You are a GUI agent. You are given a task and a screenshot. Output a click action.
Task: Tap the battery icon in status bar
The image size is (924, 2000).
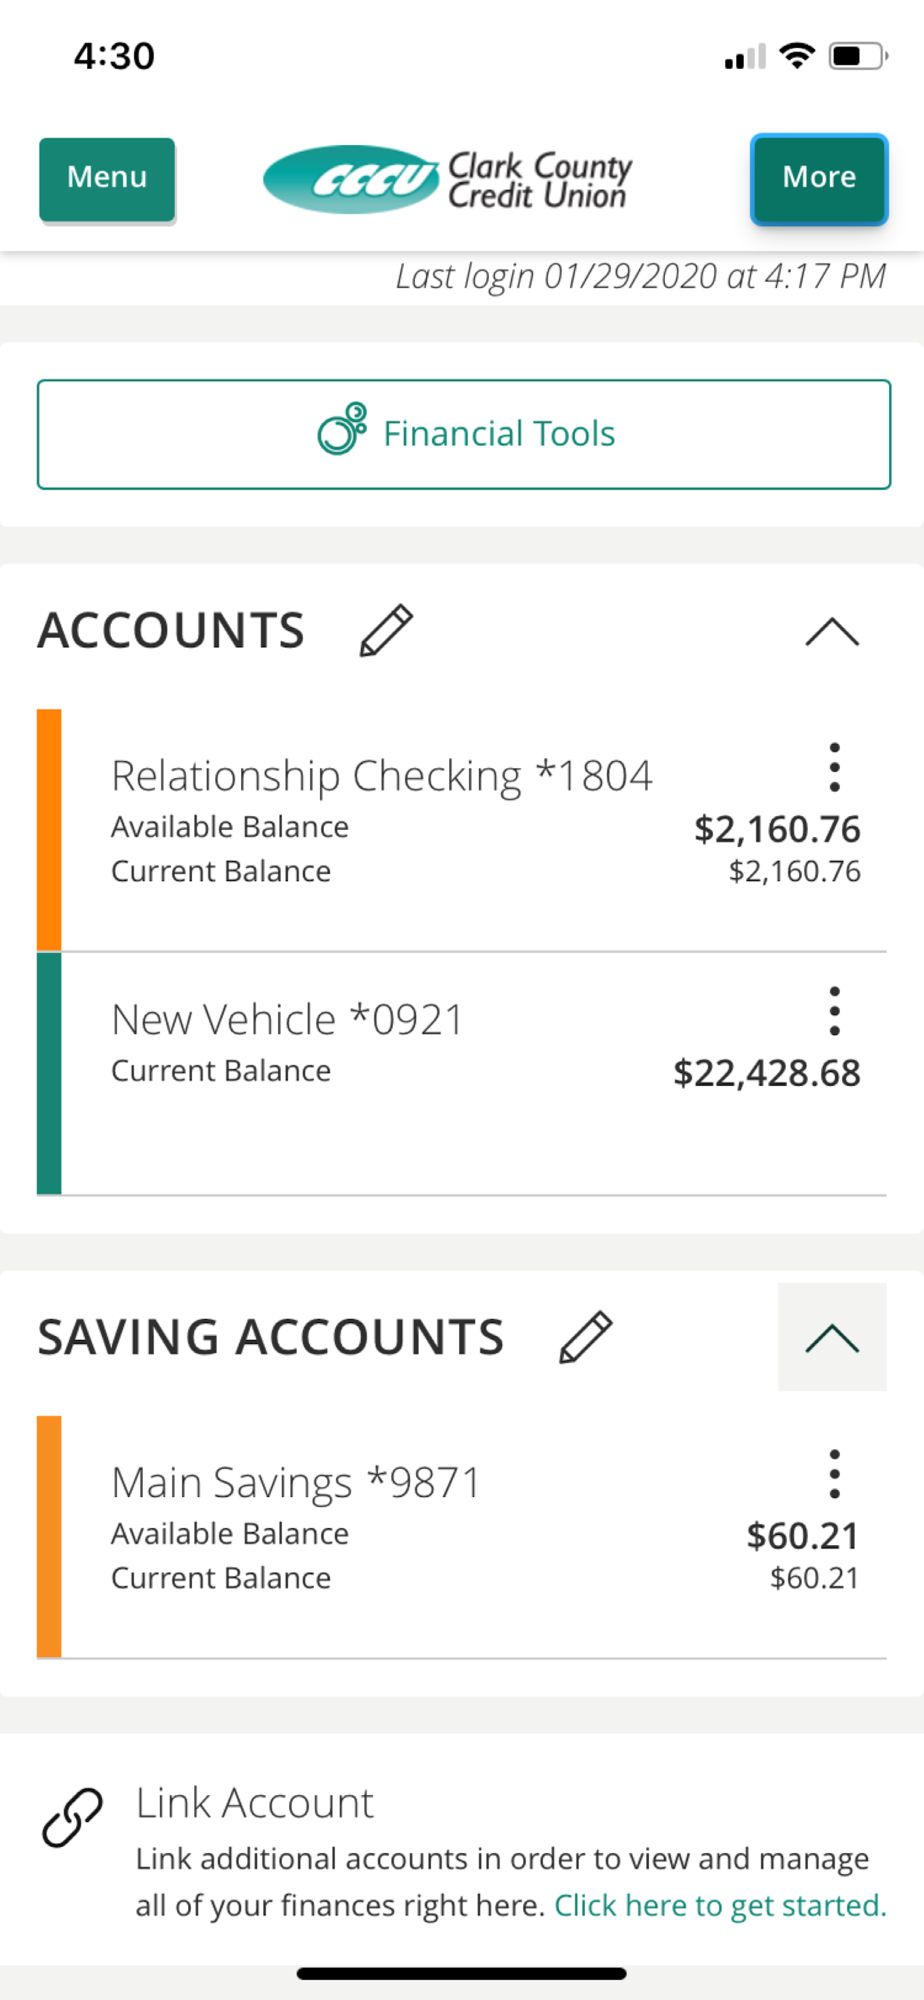[857, 56]
